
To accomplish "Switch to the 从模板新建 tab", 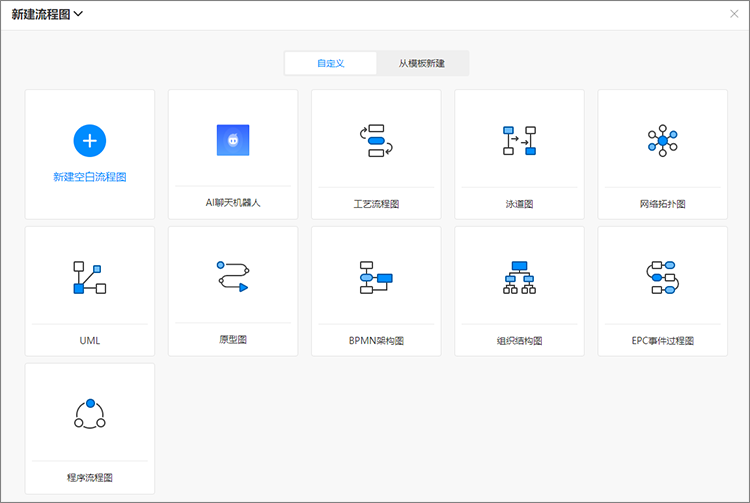I will click(422, 63).
